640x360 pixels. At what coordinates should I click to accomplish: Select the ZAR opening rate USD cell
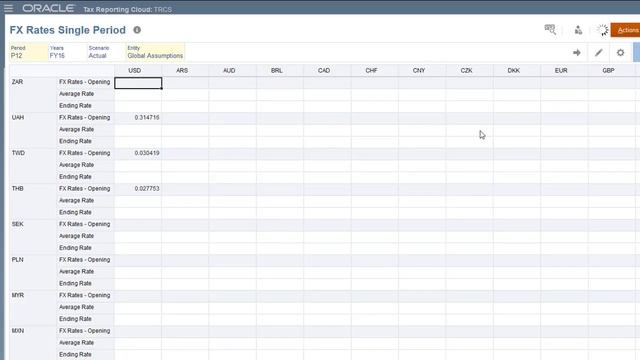tap(138, 83)
